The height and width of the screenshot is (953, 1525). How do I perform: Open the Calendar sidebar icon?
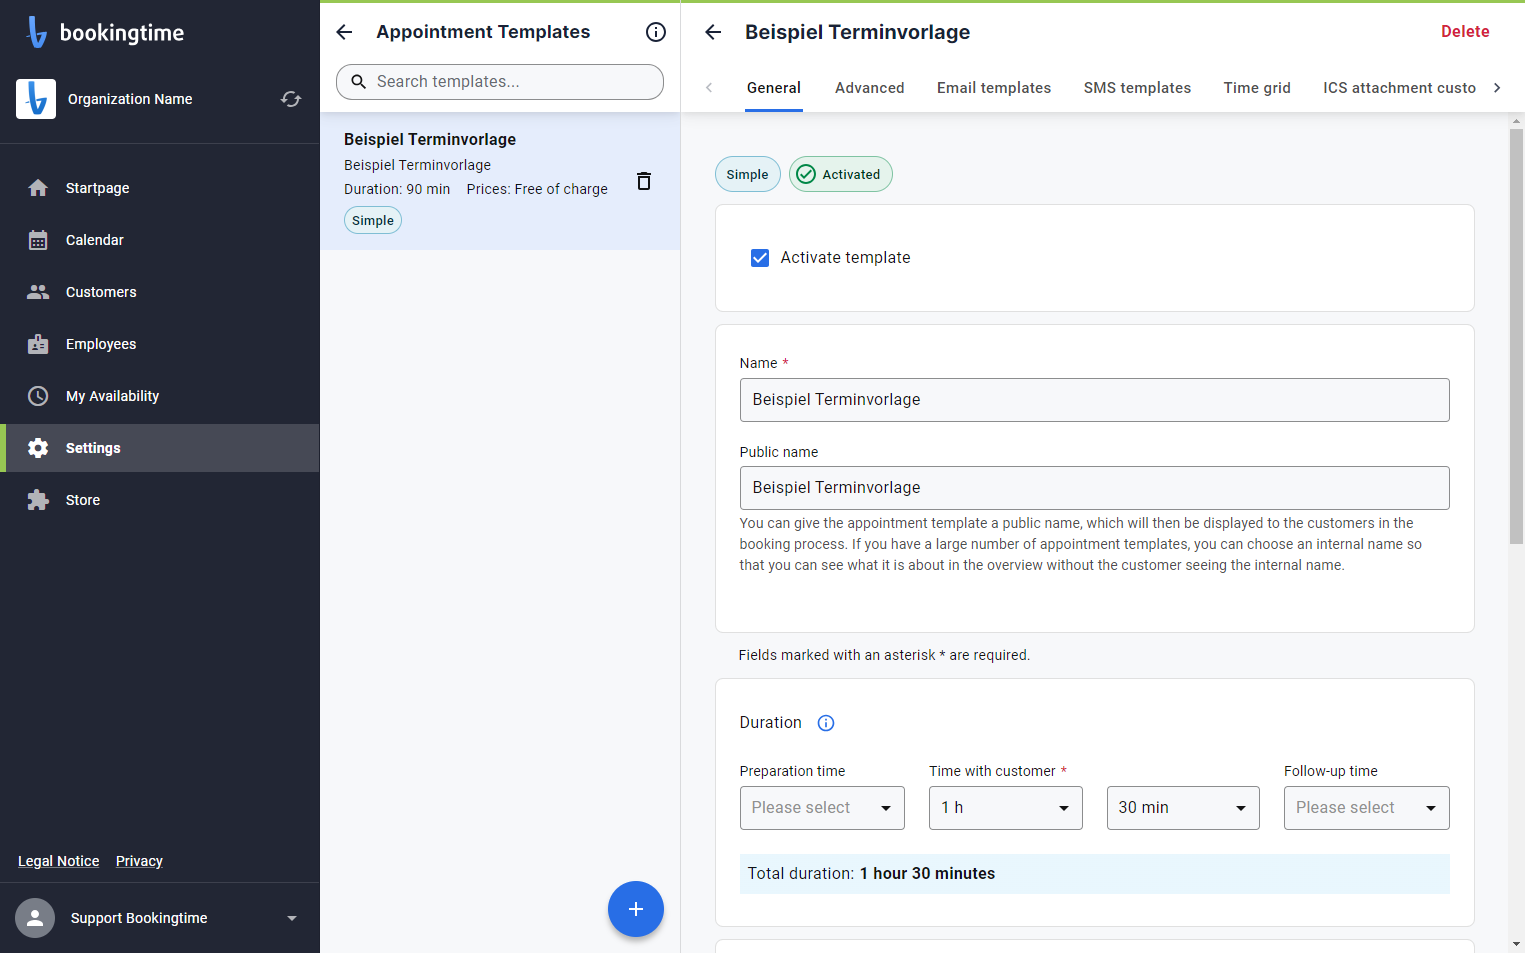pos(38,240)
